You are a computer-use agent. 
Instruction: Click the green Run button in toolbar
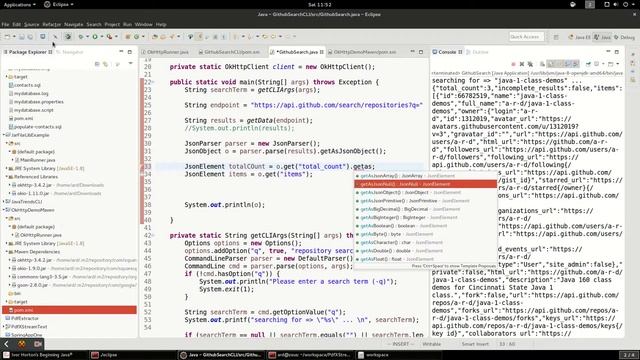click(x=95, y=37)
